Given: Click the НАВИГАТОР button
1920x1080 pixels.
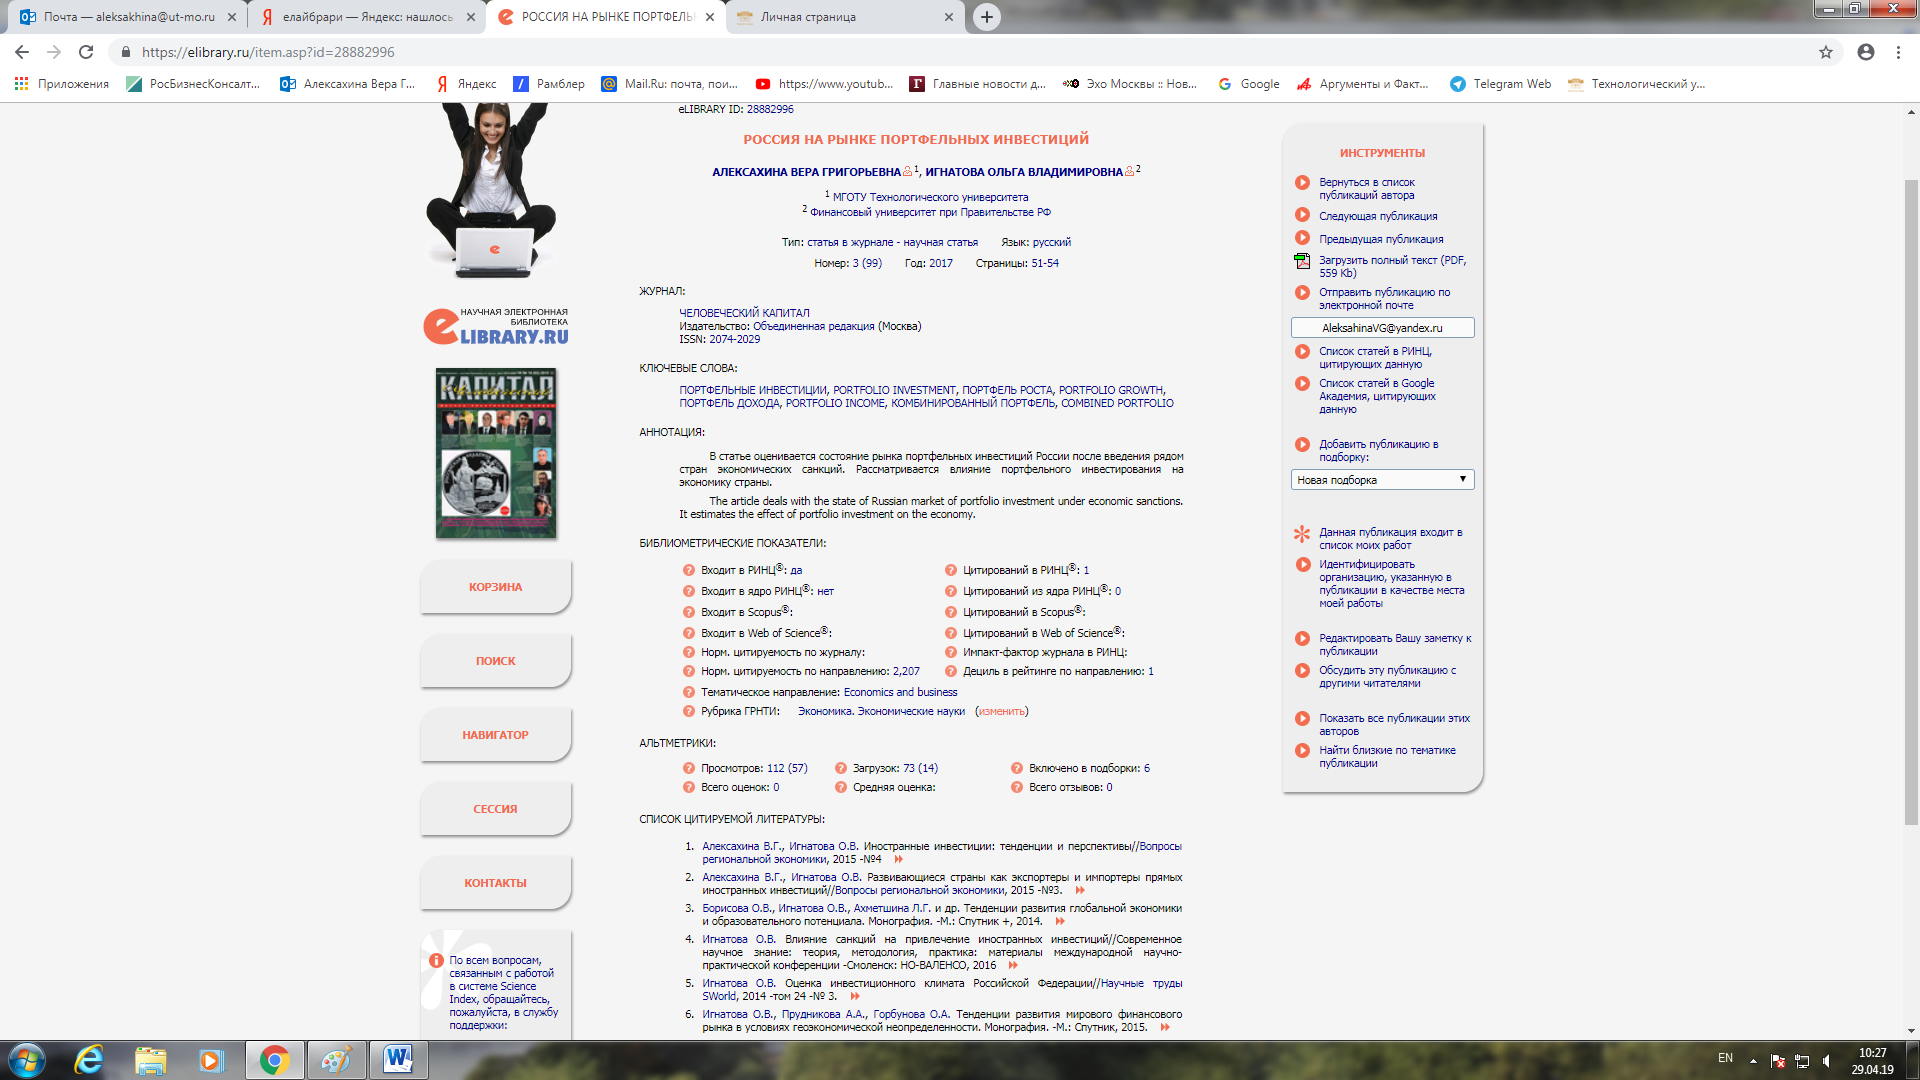Looking at the screenshot, I should click(495, 735).
